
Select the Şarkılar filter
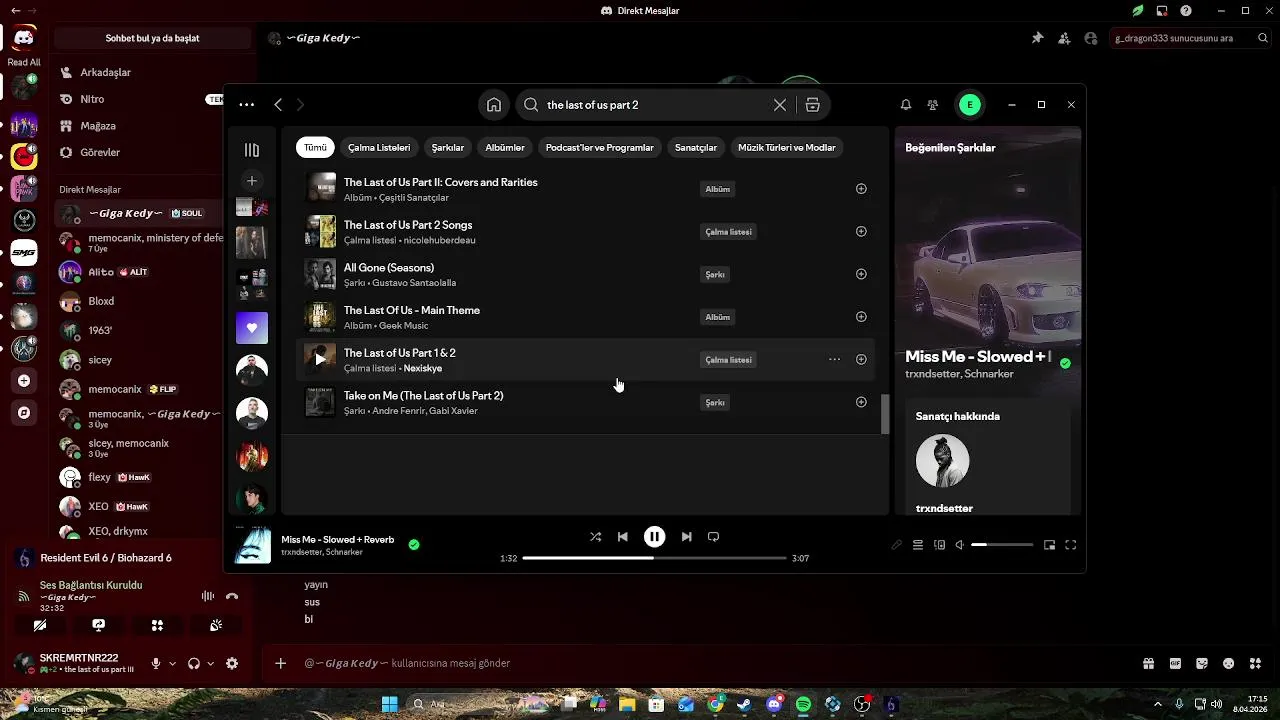448,147
